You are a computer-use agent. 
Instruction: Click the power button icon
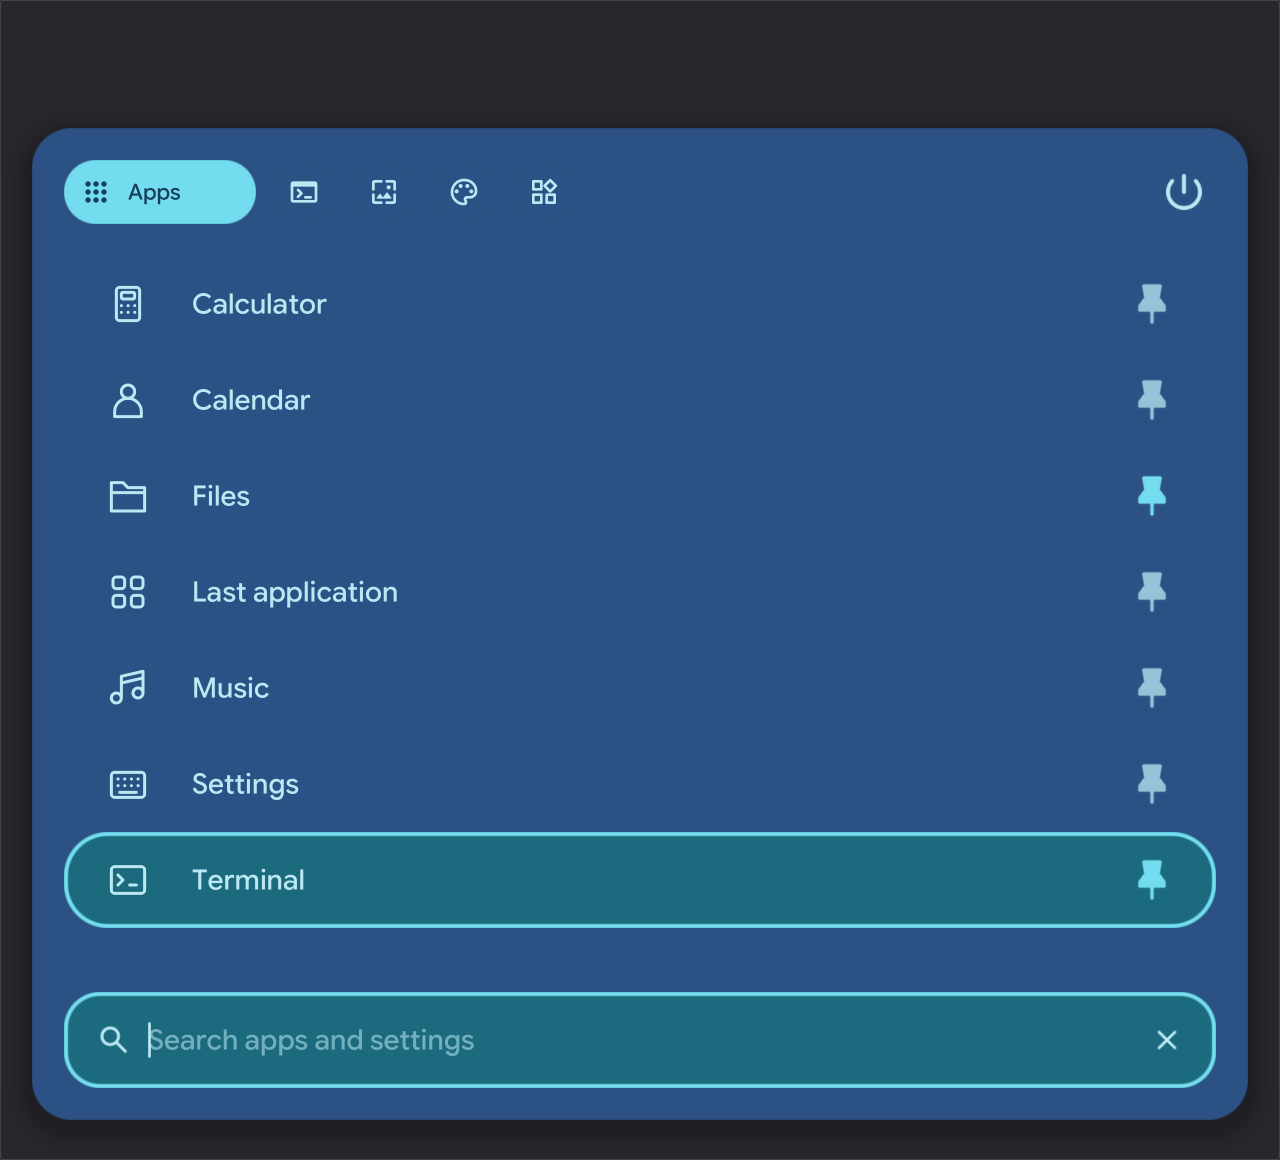pyautogui.click(x=1184, y=192)
